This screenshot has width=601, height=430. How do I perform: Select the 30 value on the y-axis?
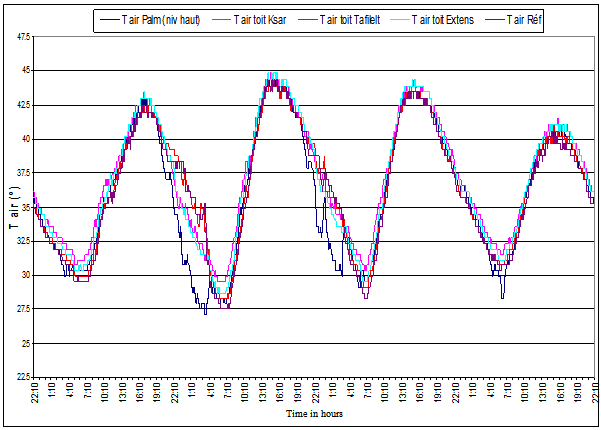click(x=26, y=275)
